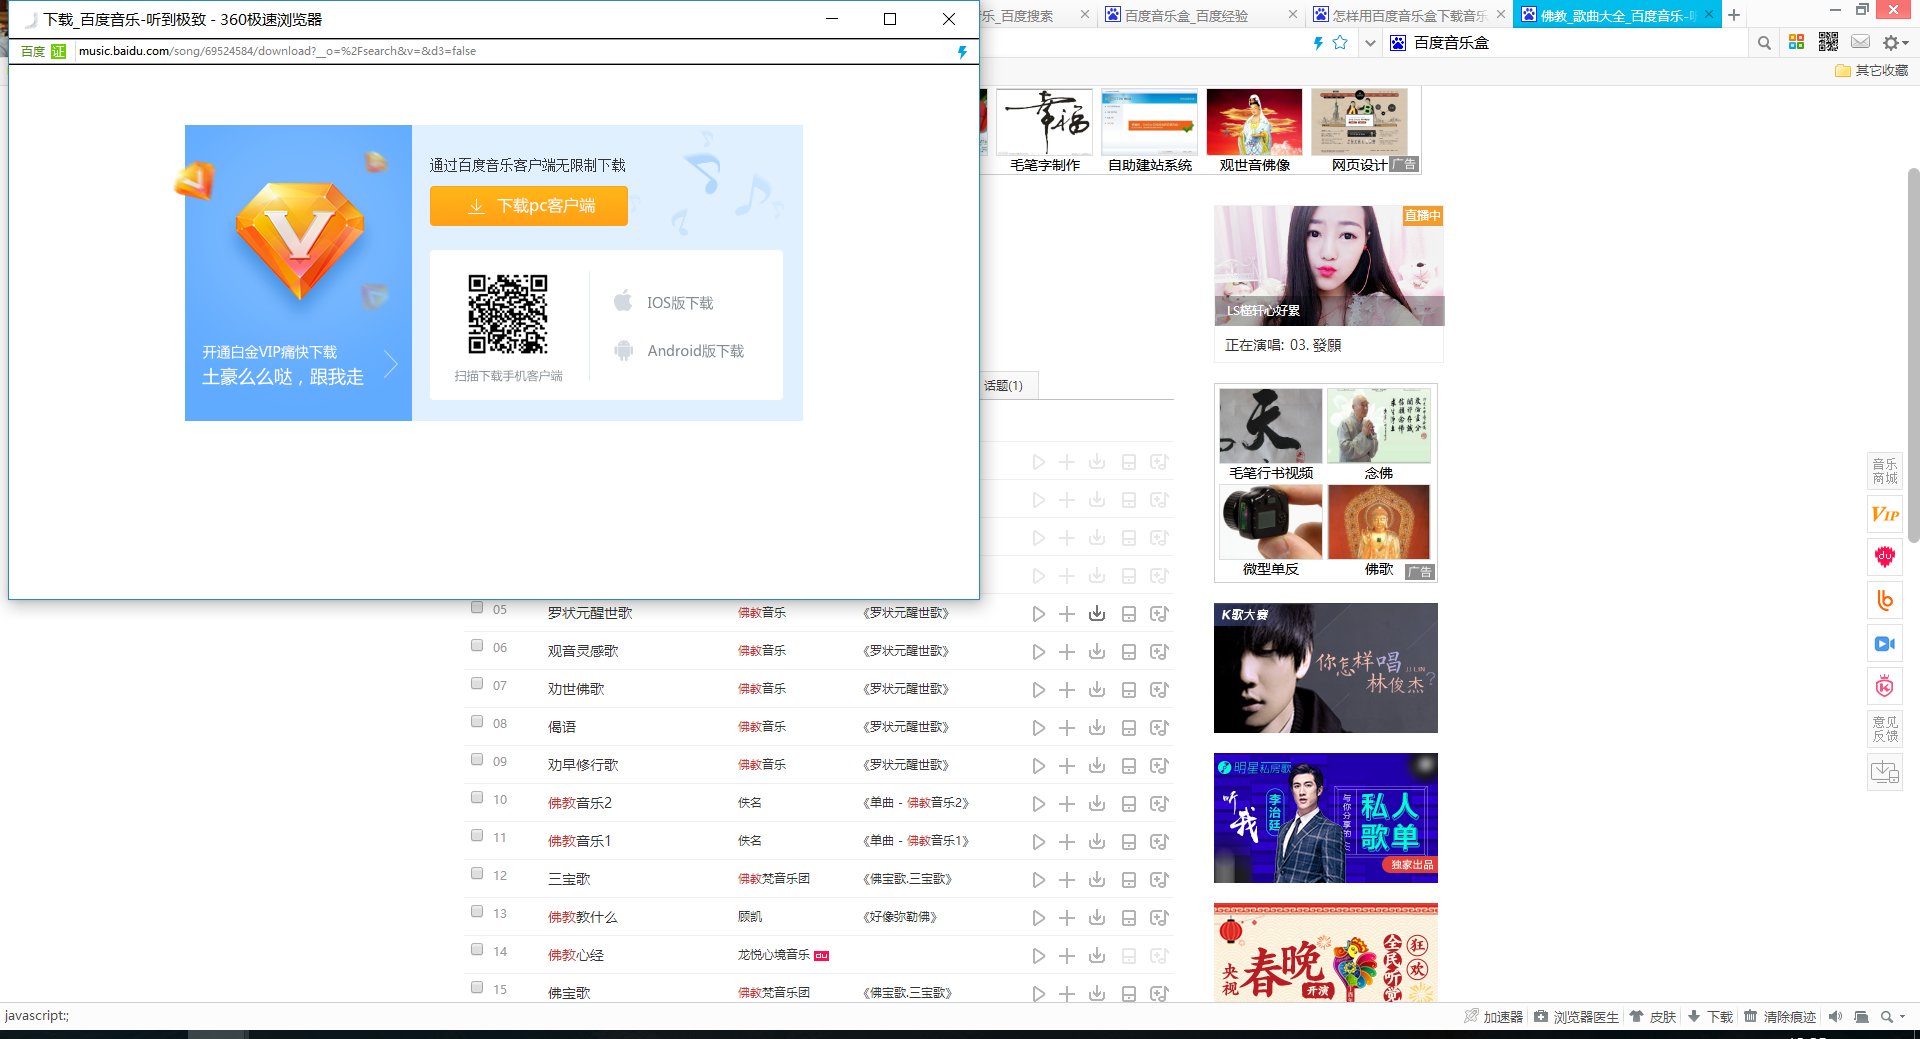Open a new browser tab

1734,15
